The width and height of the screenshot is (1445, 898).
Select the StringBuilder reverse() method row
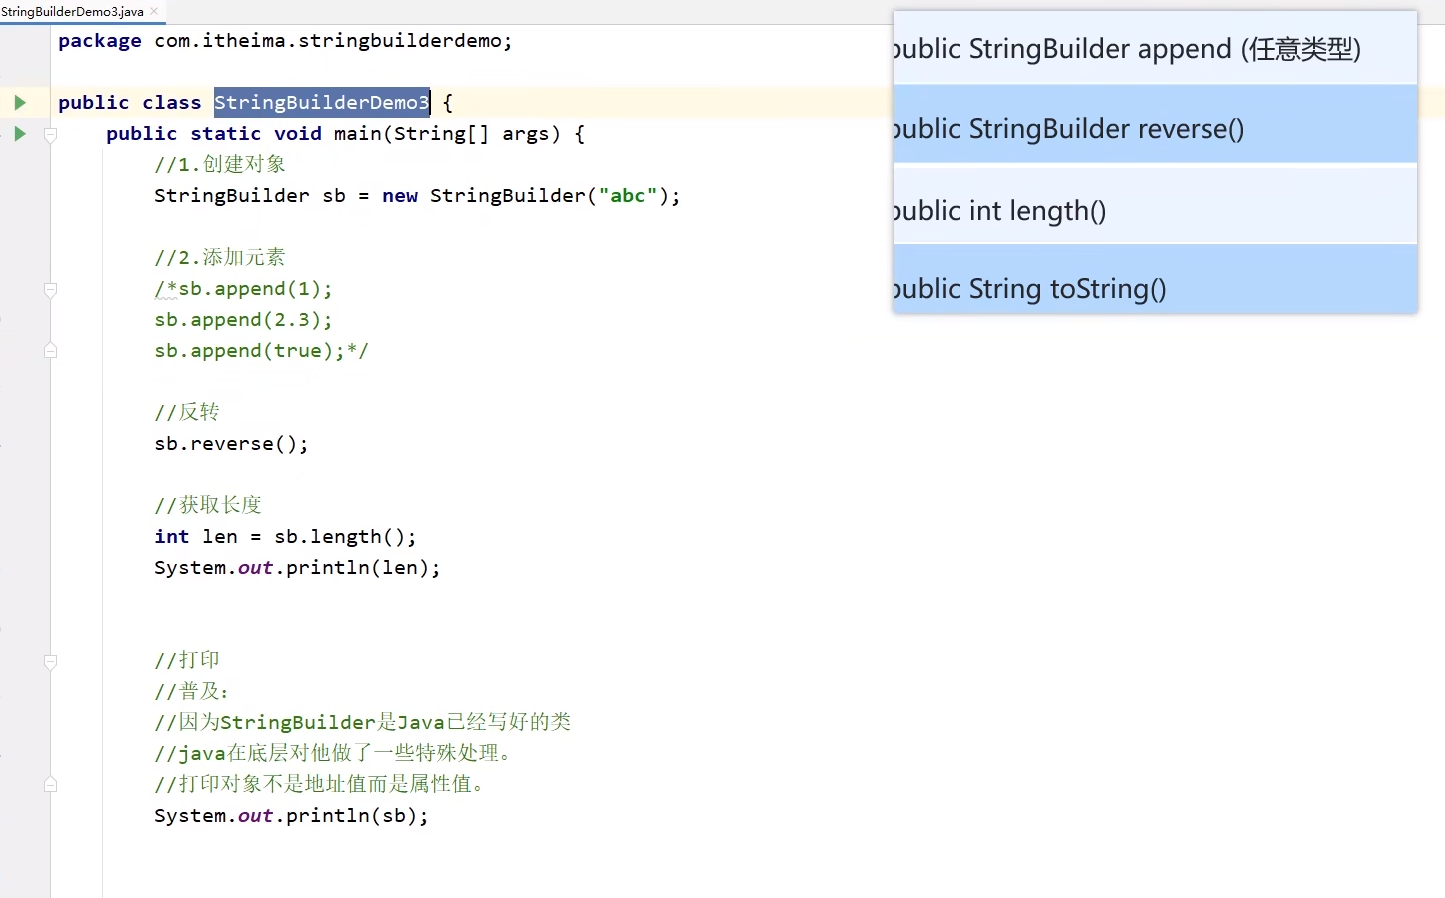pyautogui.click(x=1155, y=126)
